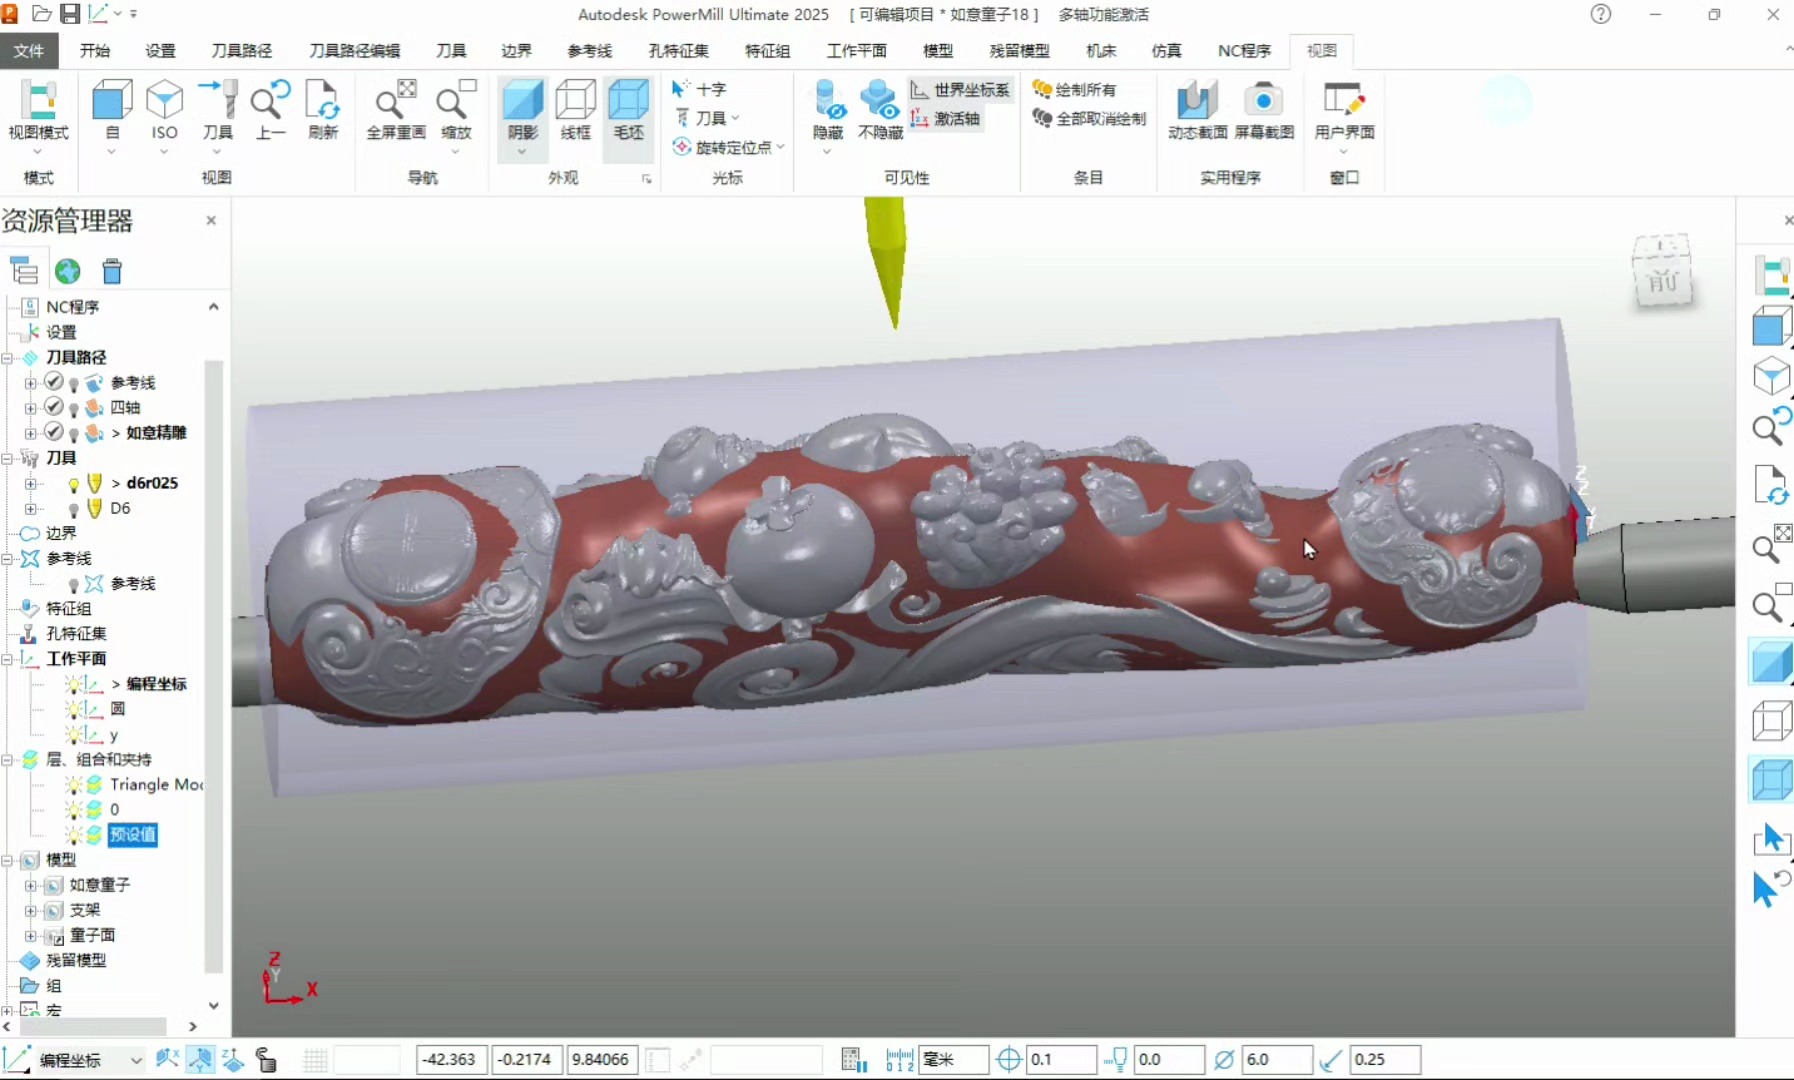Collapse the 刀具路径 tree node
Image resolution: width=1794 pixels, height=1080 pixels.
click(x=7, y=358)
